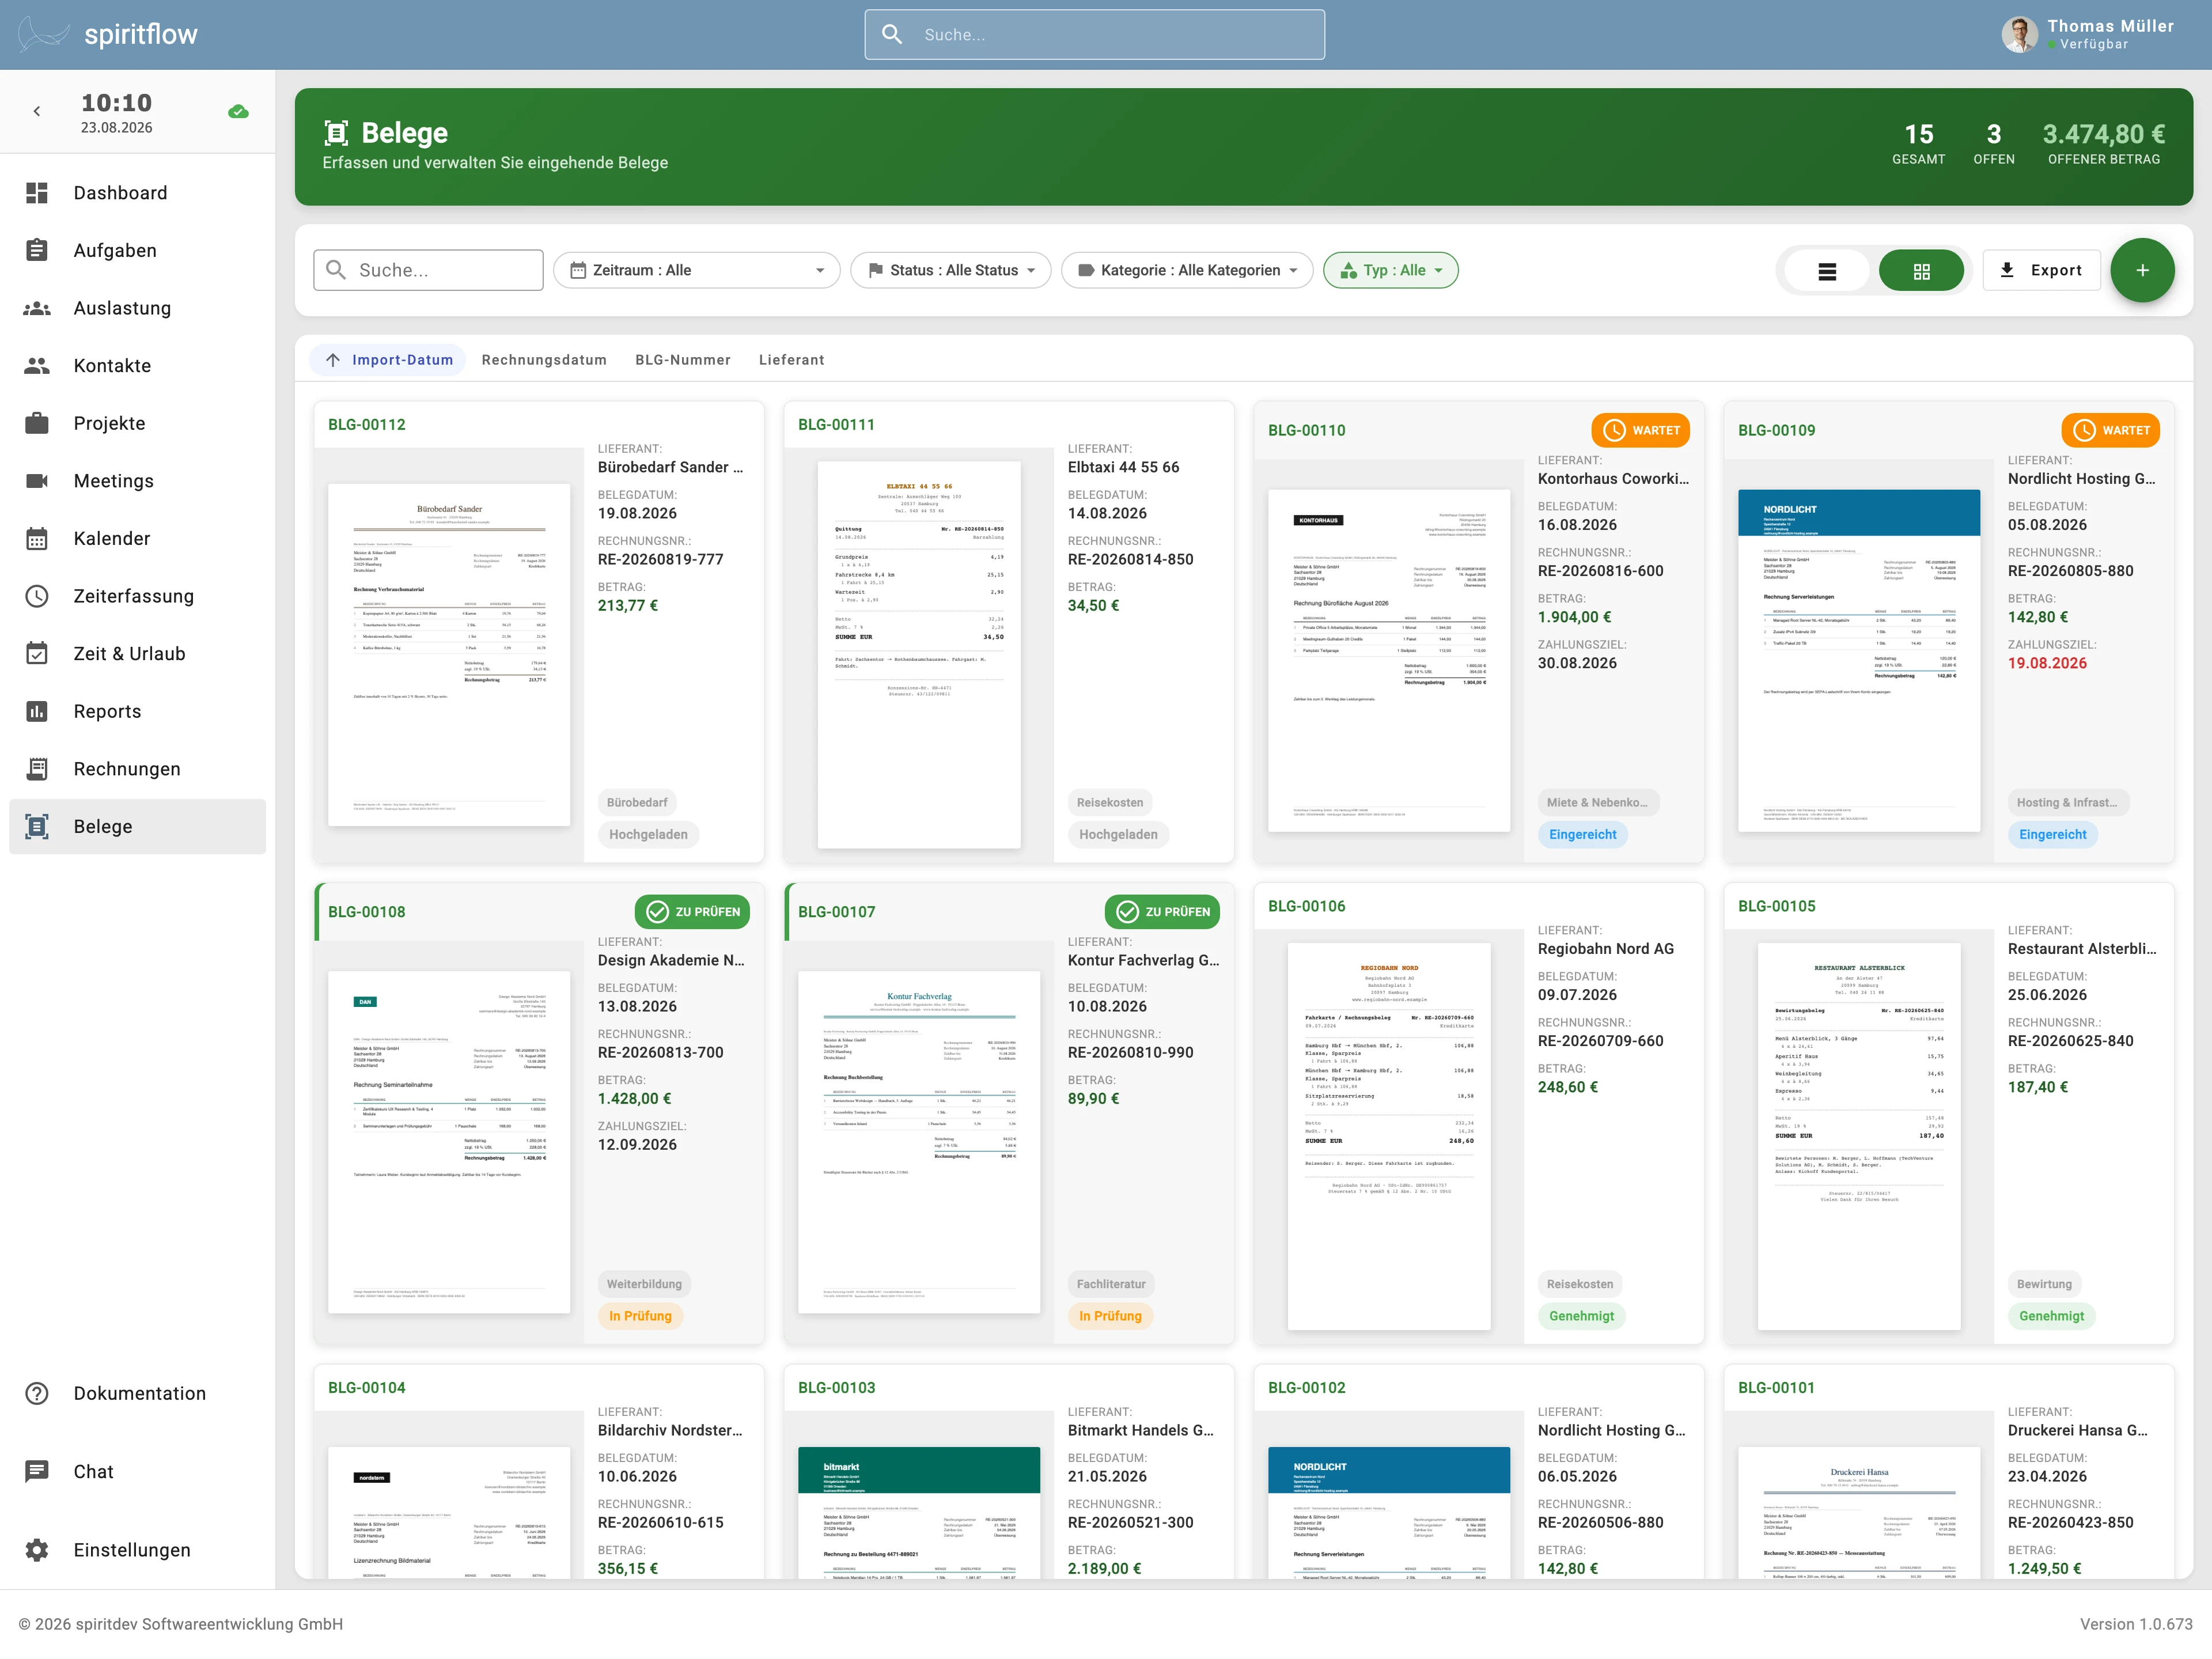This screenshot has height=1659, width=2212.
Task: Open the Kontakte people icon
Action: (37, 366)
